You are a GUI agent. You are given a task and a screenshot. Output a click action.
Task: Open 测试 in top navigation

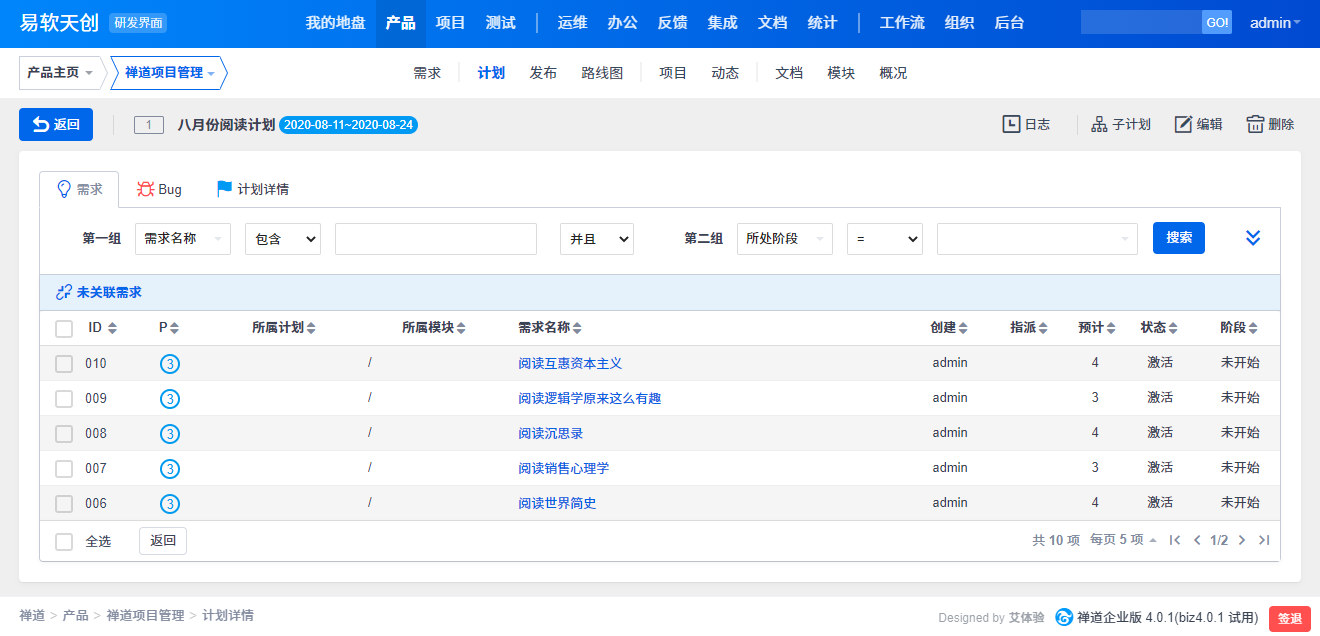click(501, 23)
